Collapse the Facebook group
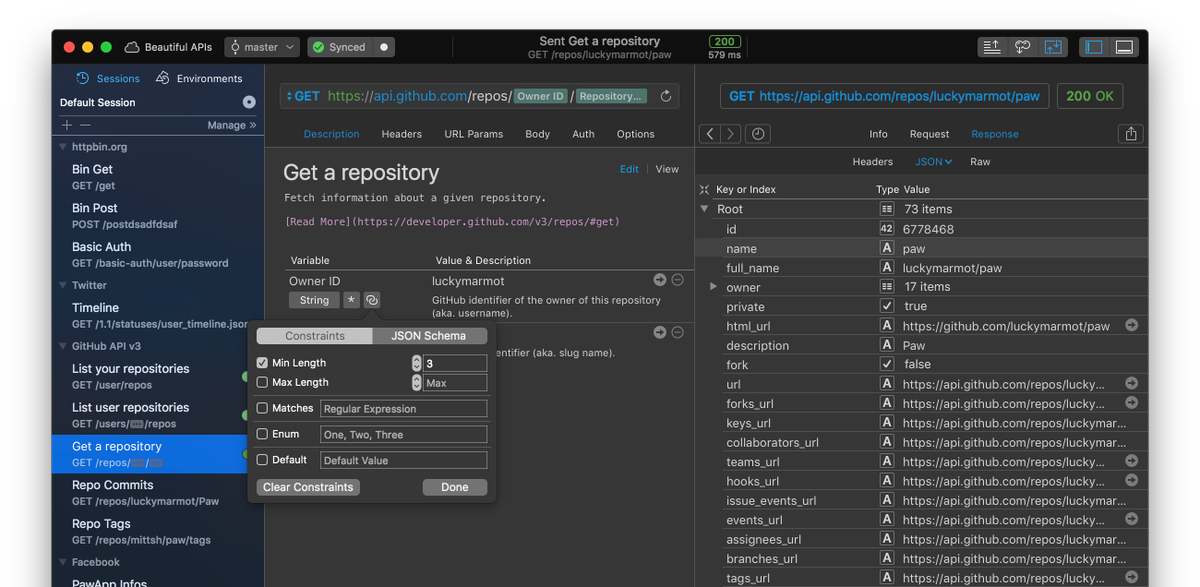The width and height of the screenshot is (1200, 587). tap(62, 562)
